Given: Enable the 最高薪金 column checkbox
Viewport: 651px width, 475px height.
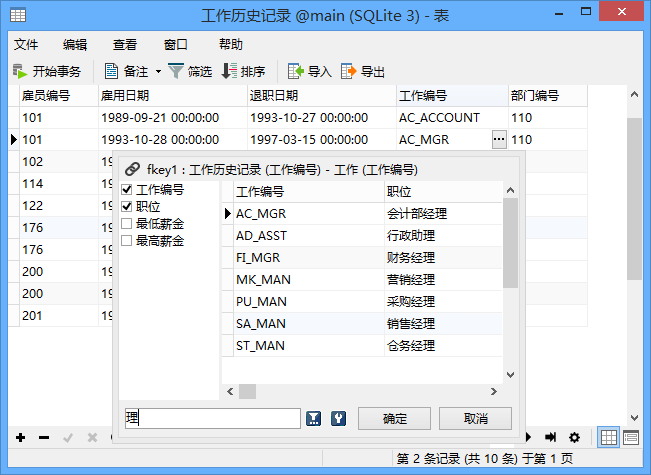Looking at the screenshot, I should [126, 240].
